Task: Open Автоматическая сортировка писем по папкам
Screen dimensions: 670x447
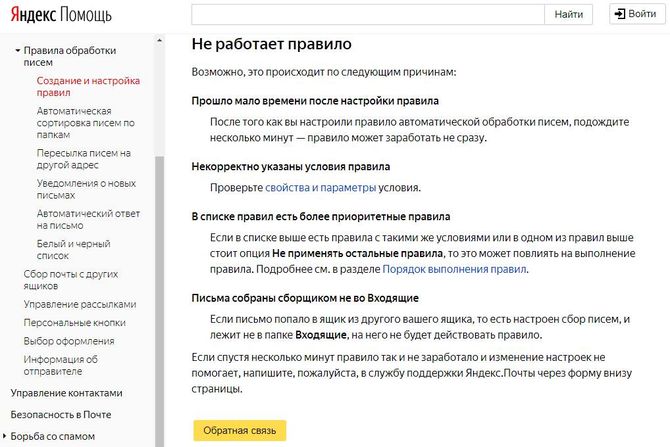Action: [x=85, y=123]
